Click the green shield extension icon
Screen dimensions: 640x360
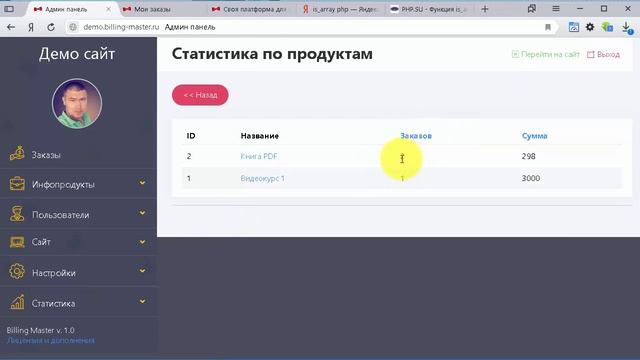[607, 27]
